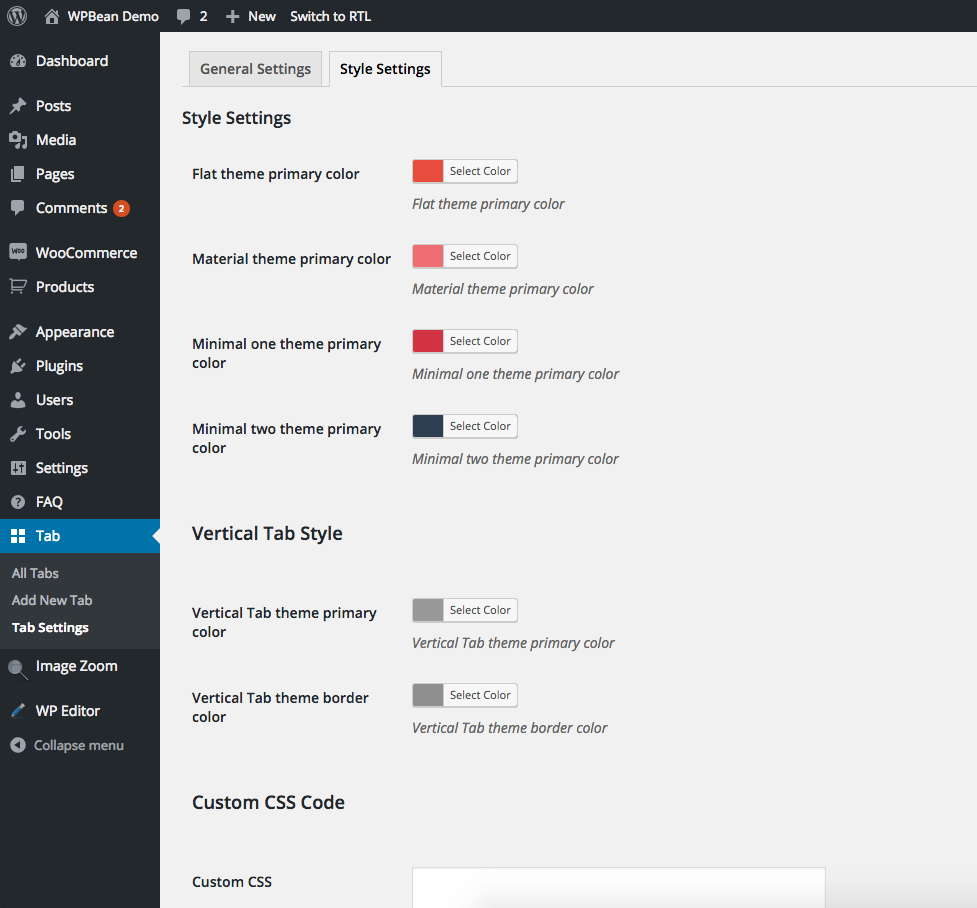Viewport: 977px width, 908px height.
Task: Go to All Tabs submenu link
Action: click(x=35, y=573)
